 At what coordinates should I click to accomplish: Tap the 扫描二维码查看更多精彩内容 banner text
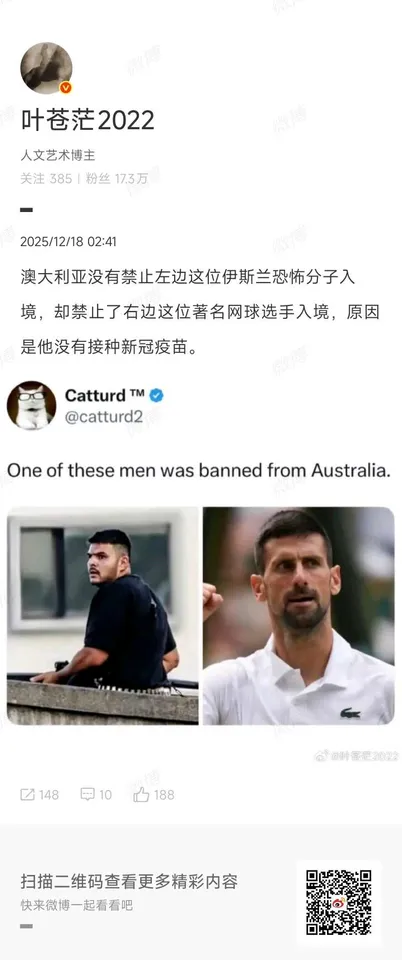click(129, 882)
